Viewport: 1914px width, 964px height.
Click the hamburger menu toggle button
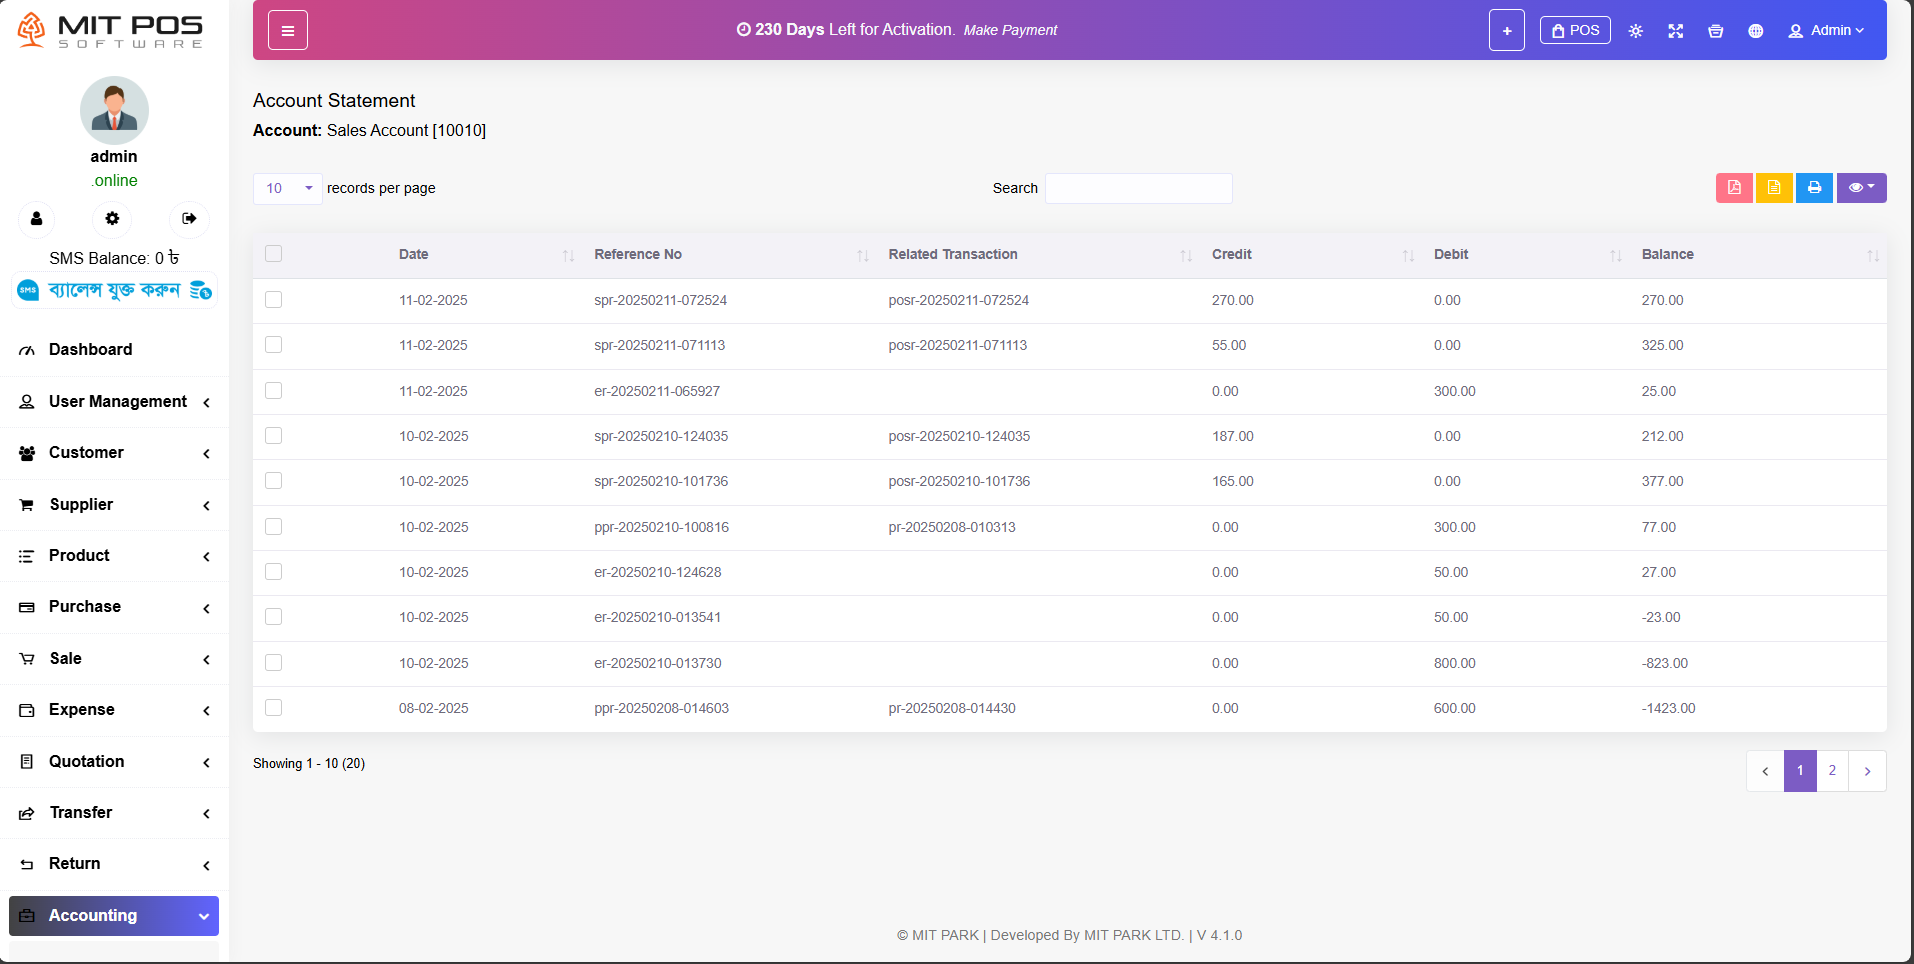pos(287,31)
